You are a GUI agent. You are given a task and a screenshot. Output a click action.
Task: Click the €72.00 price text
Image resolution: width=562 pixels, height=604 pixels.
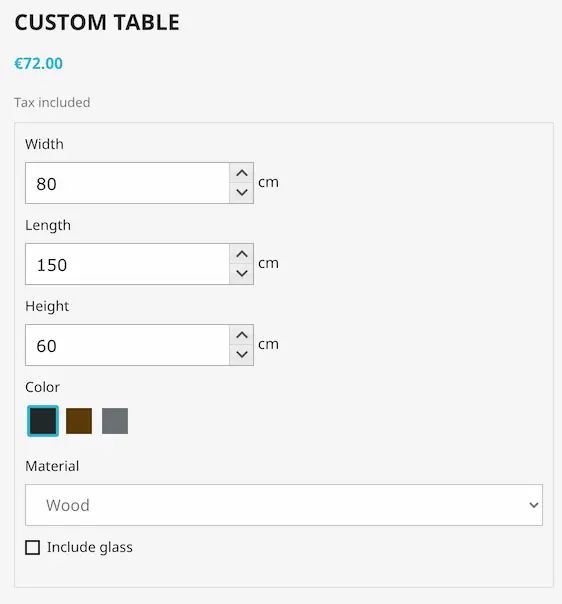[39, 64]
